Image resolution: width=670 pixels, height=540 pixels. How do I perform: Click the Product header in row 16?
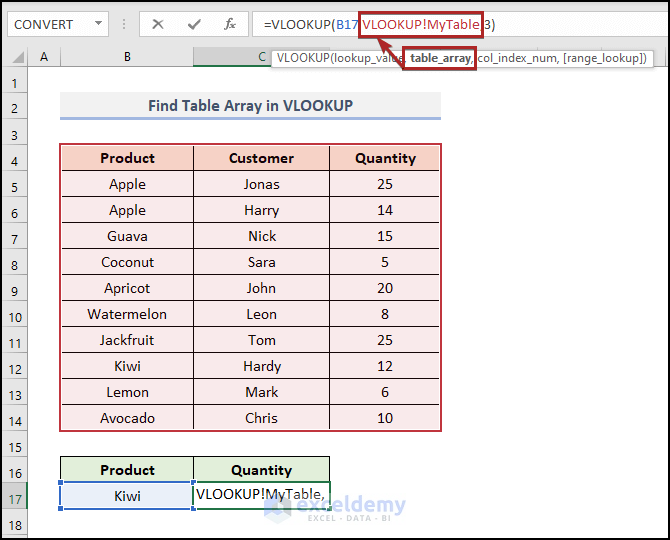point(127,470)
